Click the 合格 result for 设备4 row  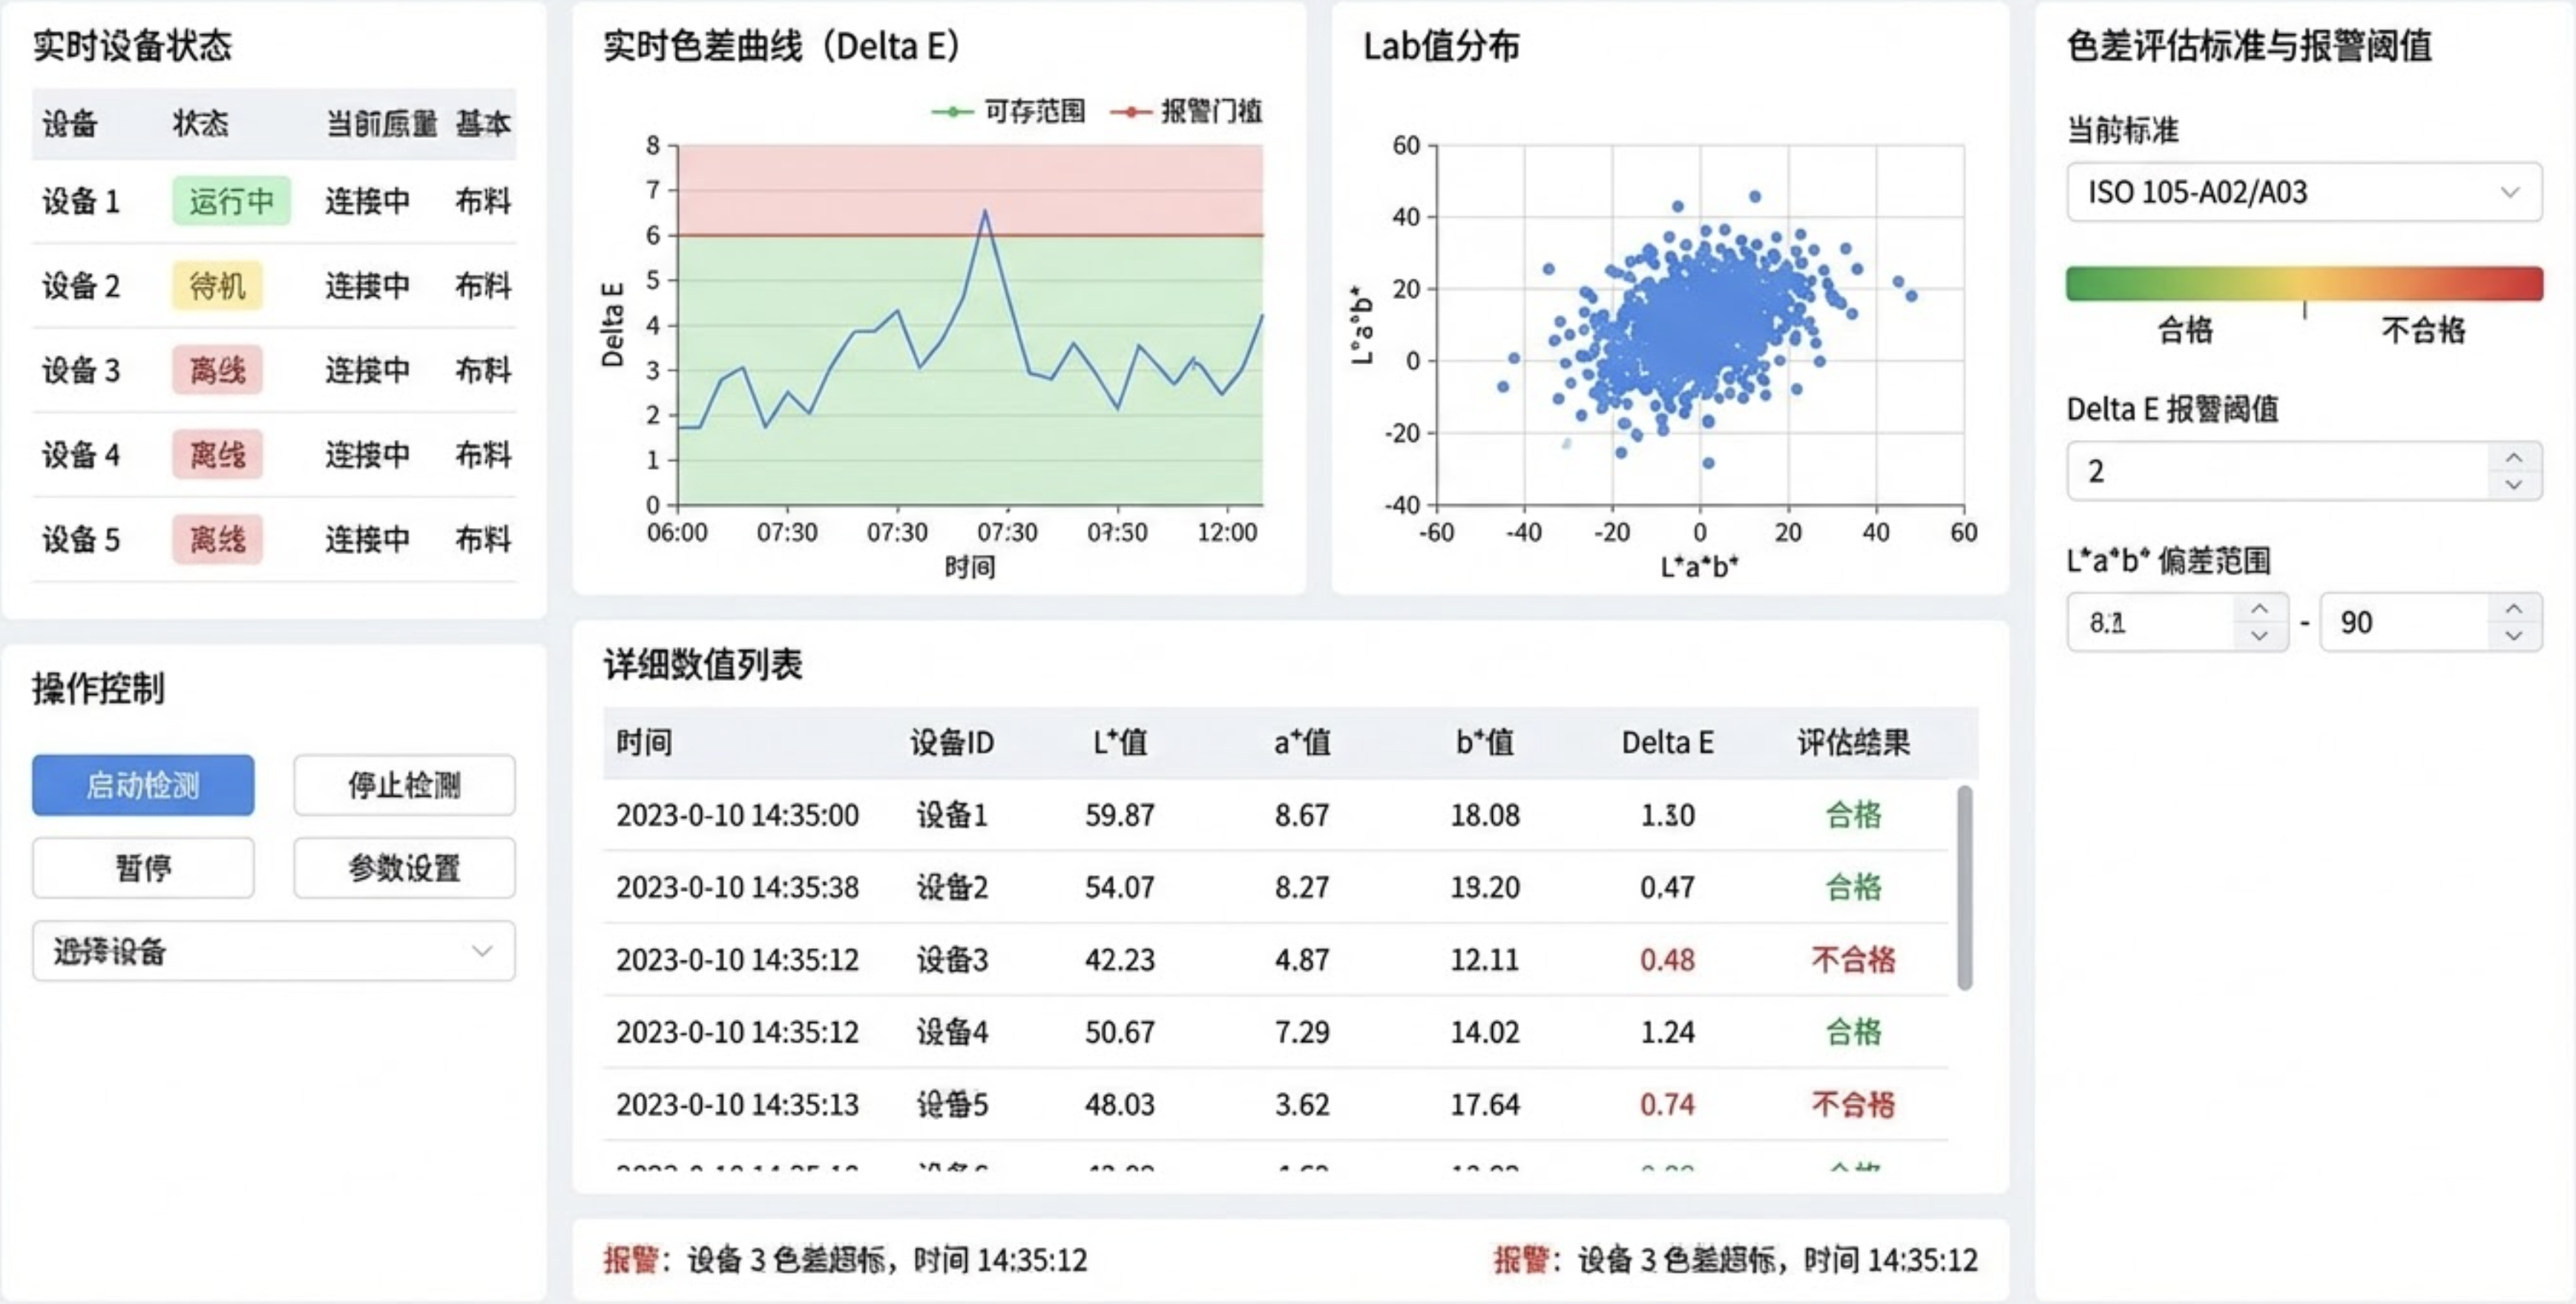tap(1853, 1032)
